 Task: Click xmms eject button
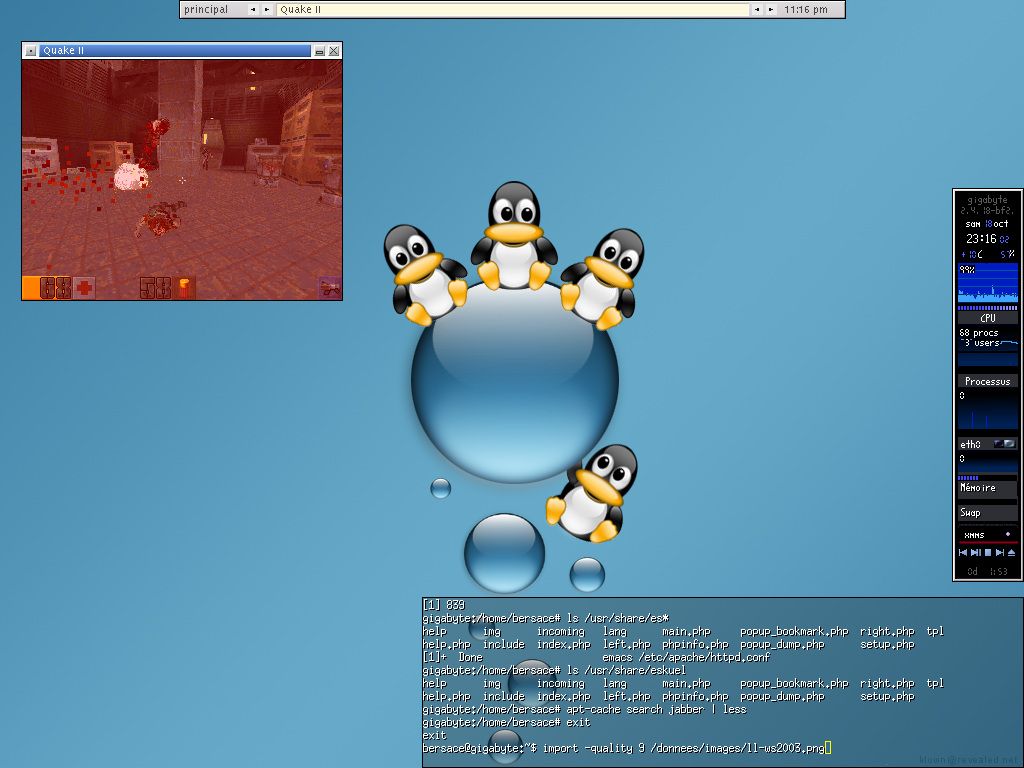1012,552
